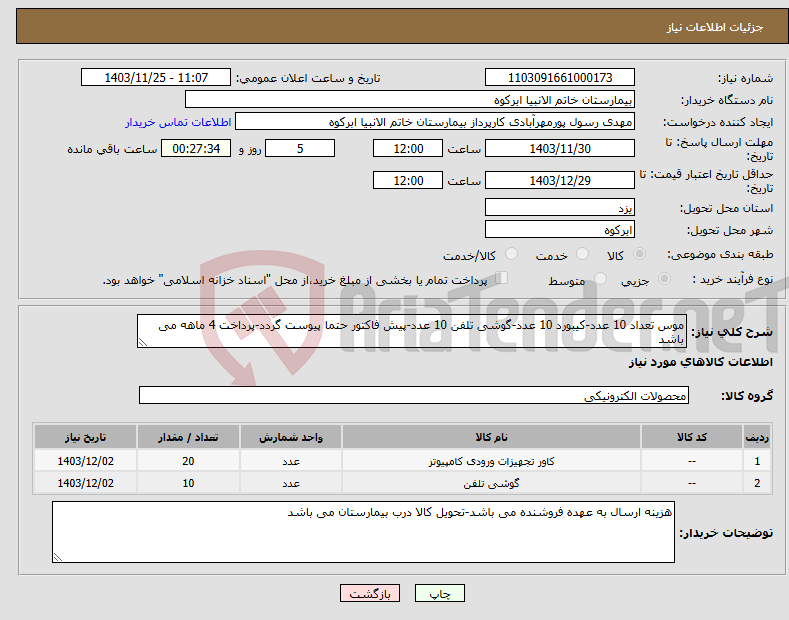The image size is (789, 620).
Task: Open the اطلاعات تماس خریدار link
Action: point(178,122)
